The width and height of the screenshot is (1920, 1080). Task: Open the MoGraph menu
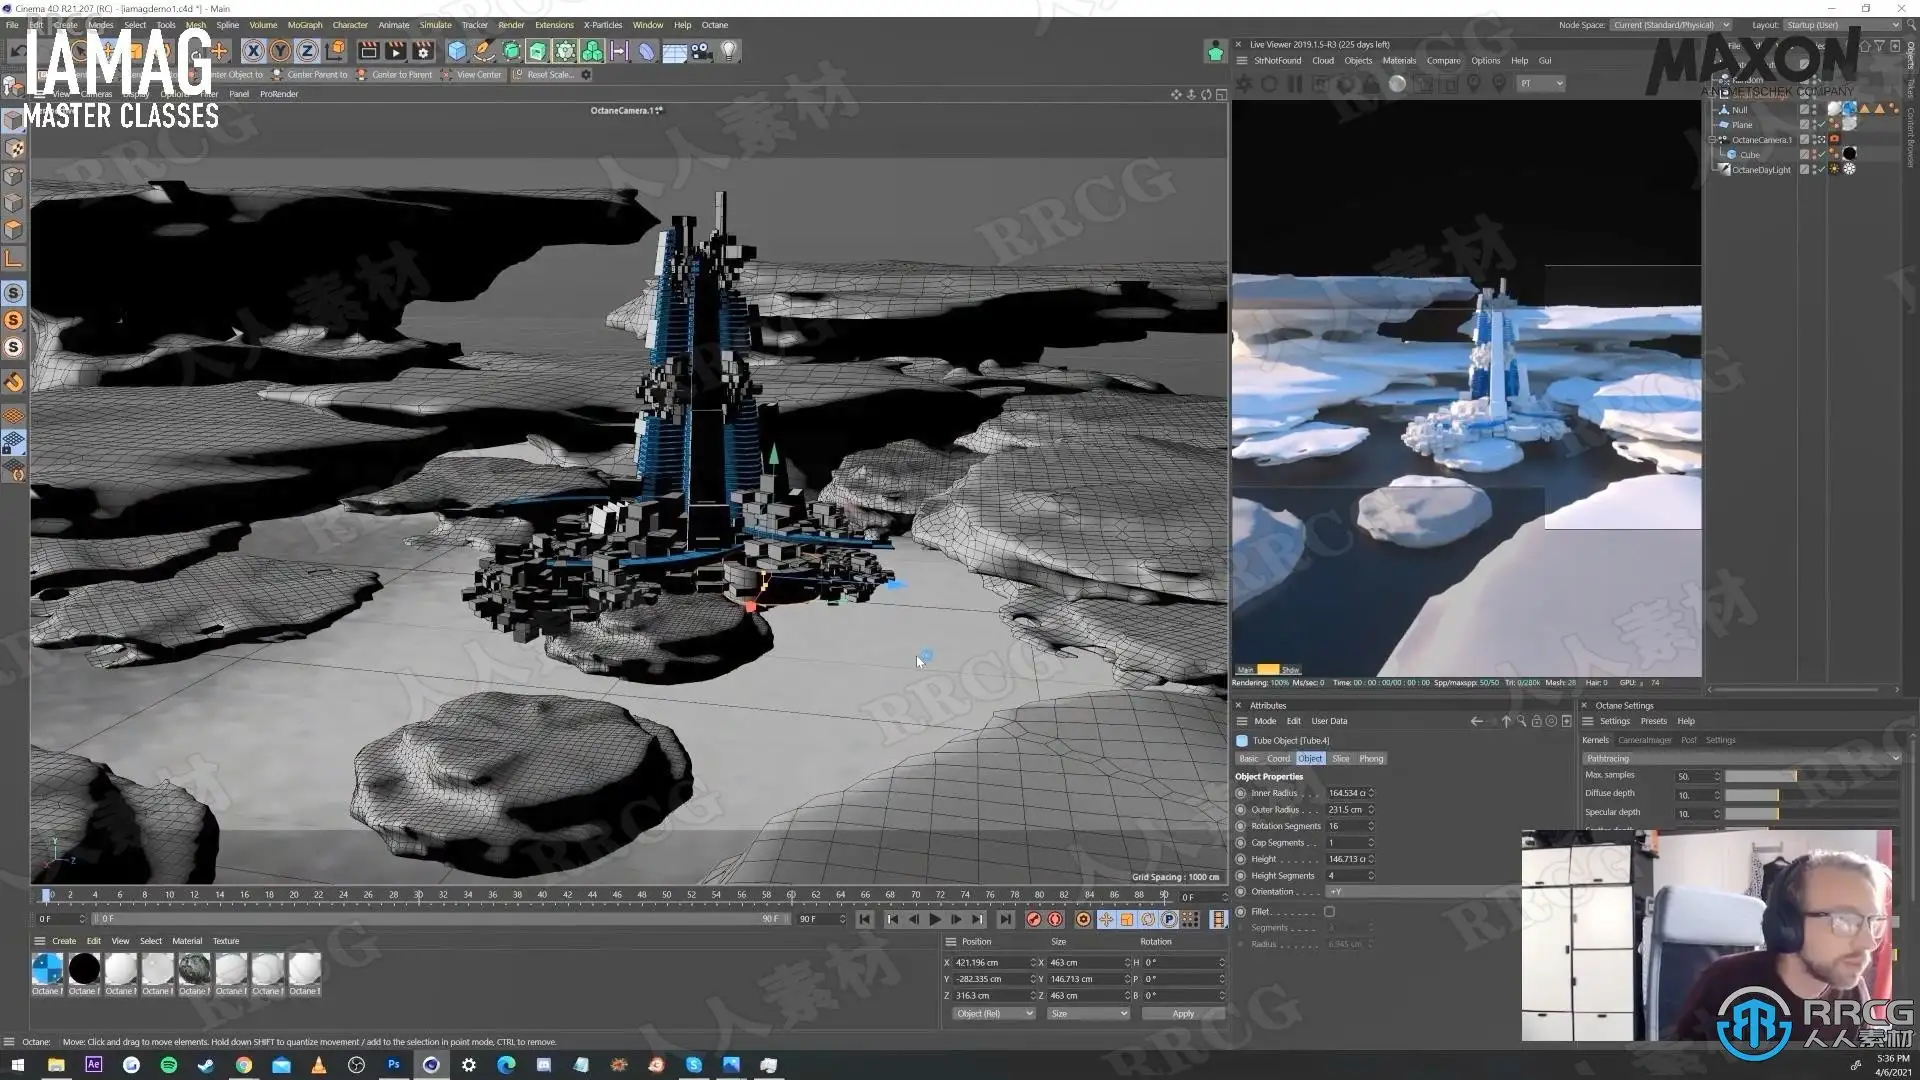coord(304,25)
